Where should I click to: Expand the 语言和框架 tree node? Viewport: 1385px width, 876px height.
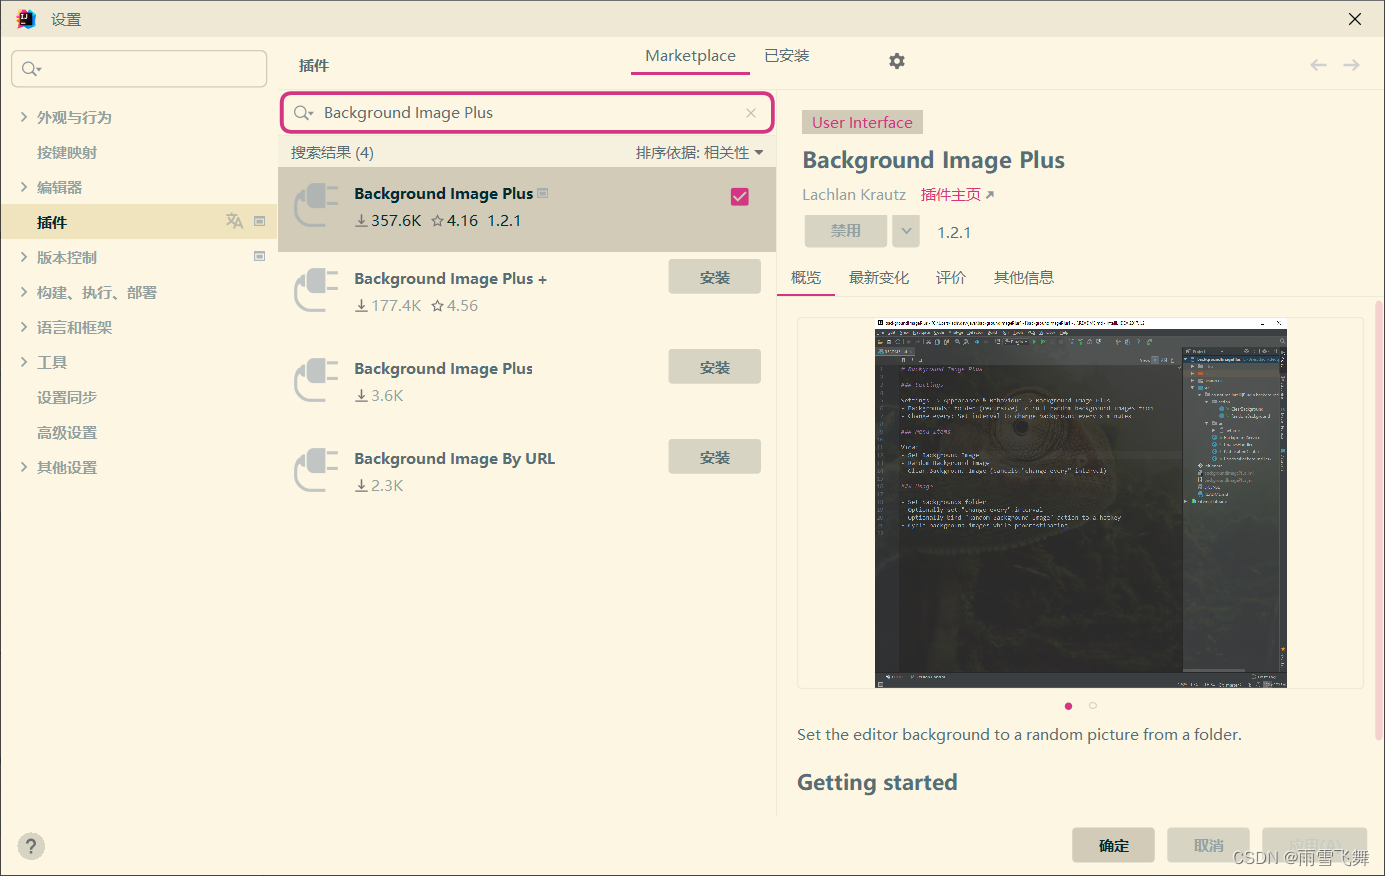click(24, 327)
